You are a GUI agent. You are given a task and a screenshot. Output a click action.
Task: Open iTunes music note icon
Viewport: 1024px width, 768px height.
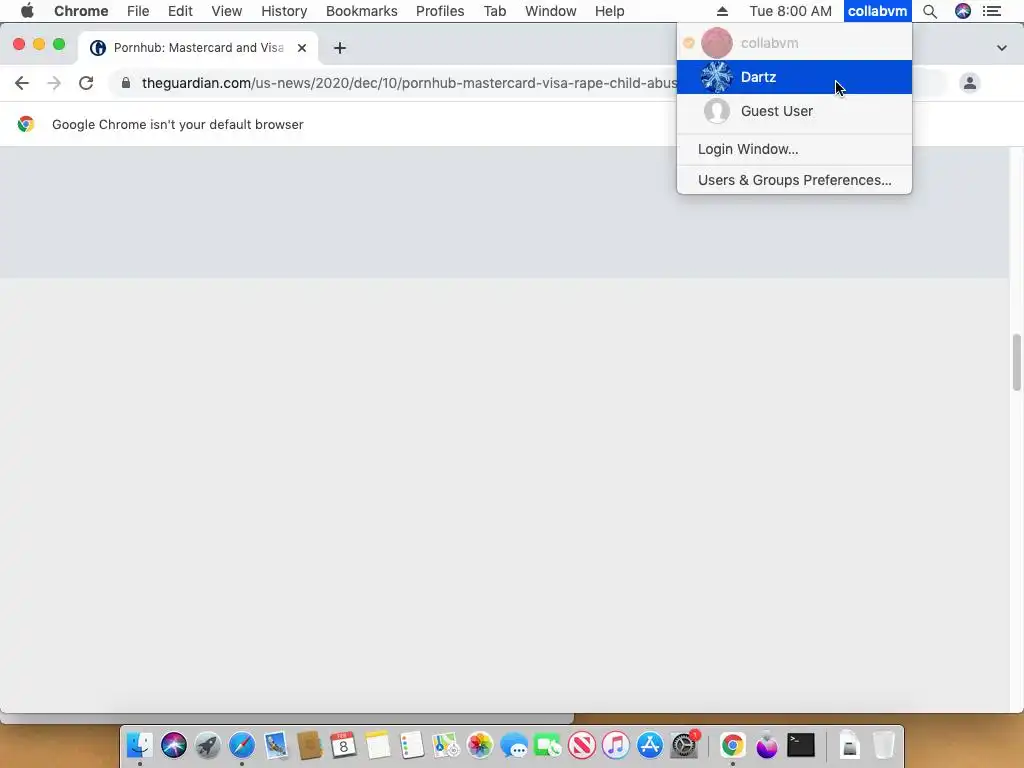[616, 745]
